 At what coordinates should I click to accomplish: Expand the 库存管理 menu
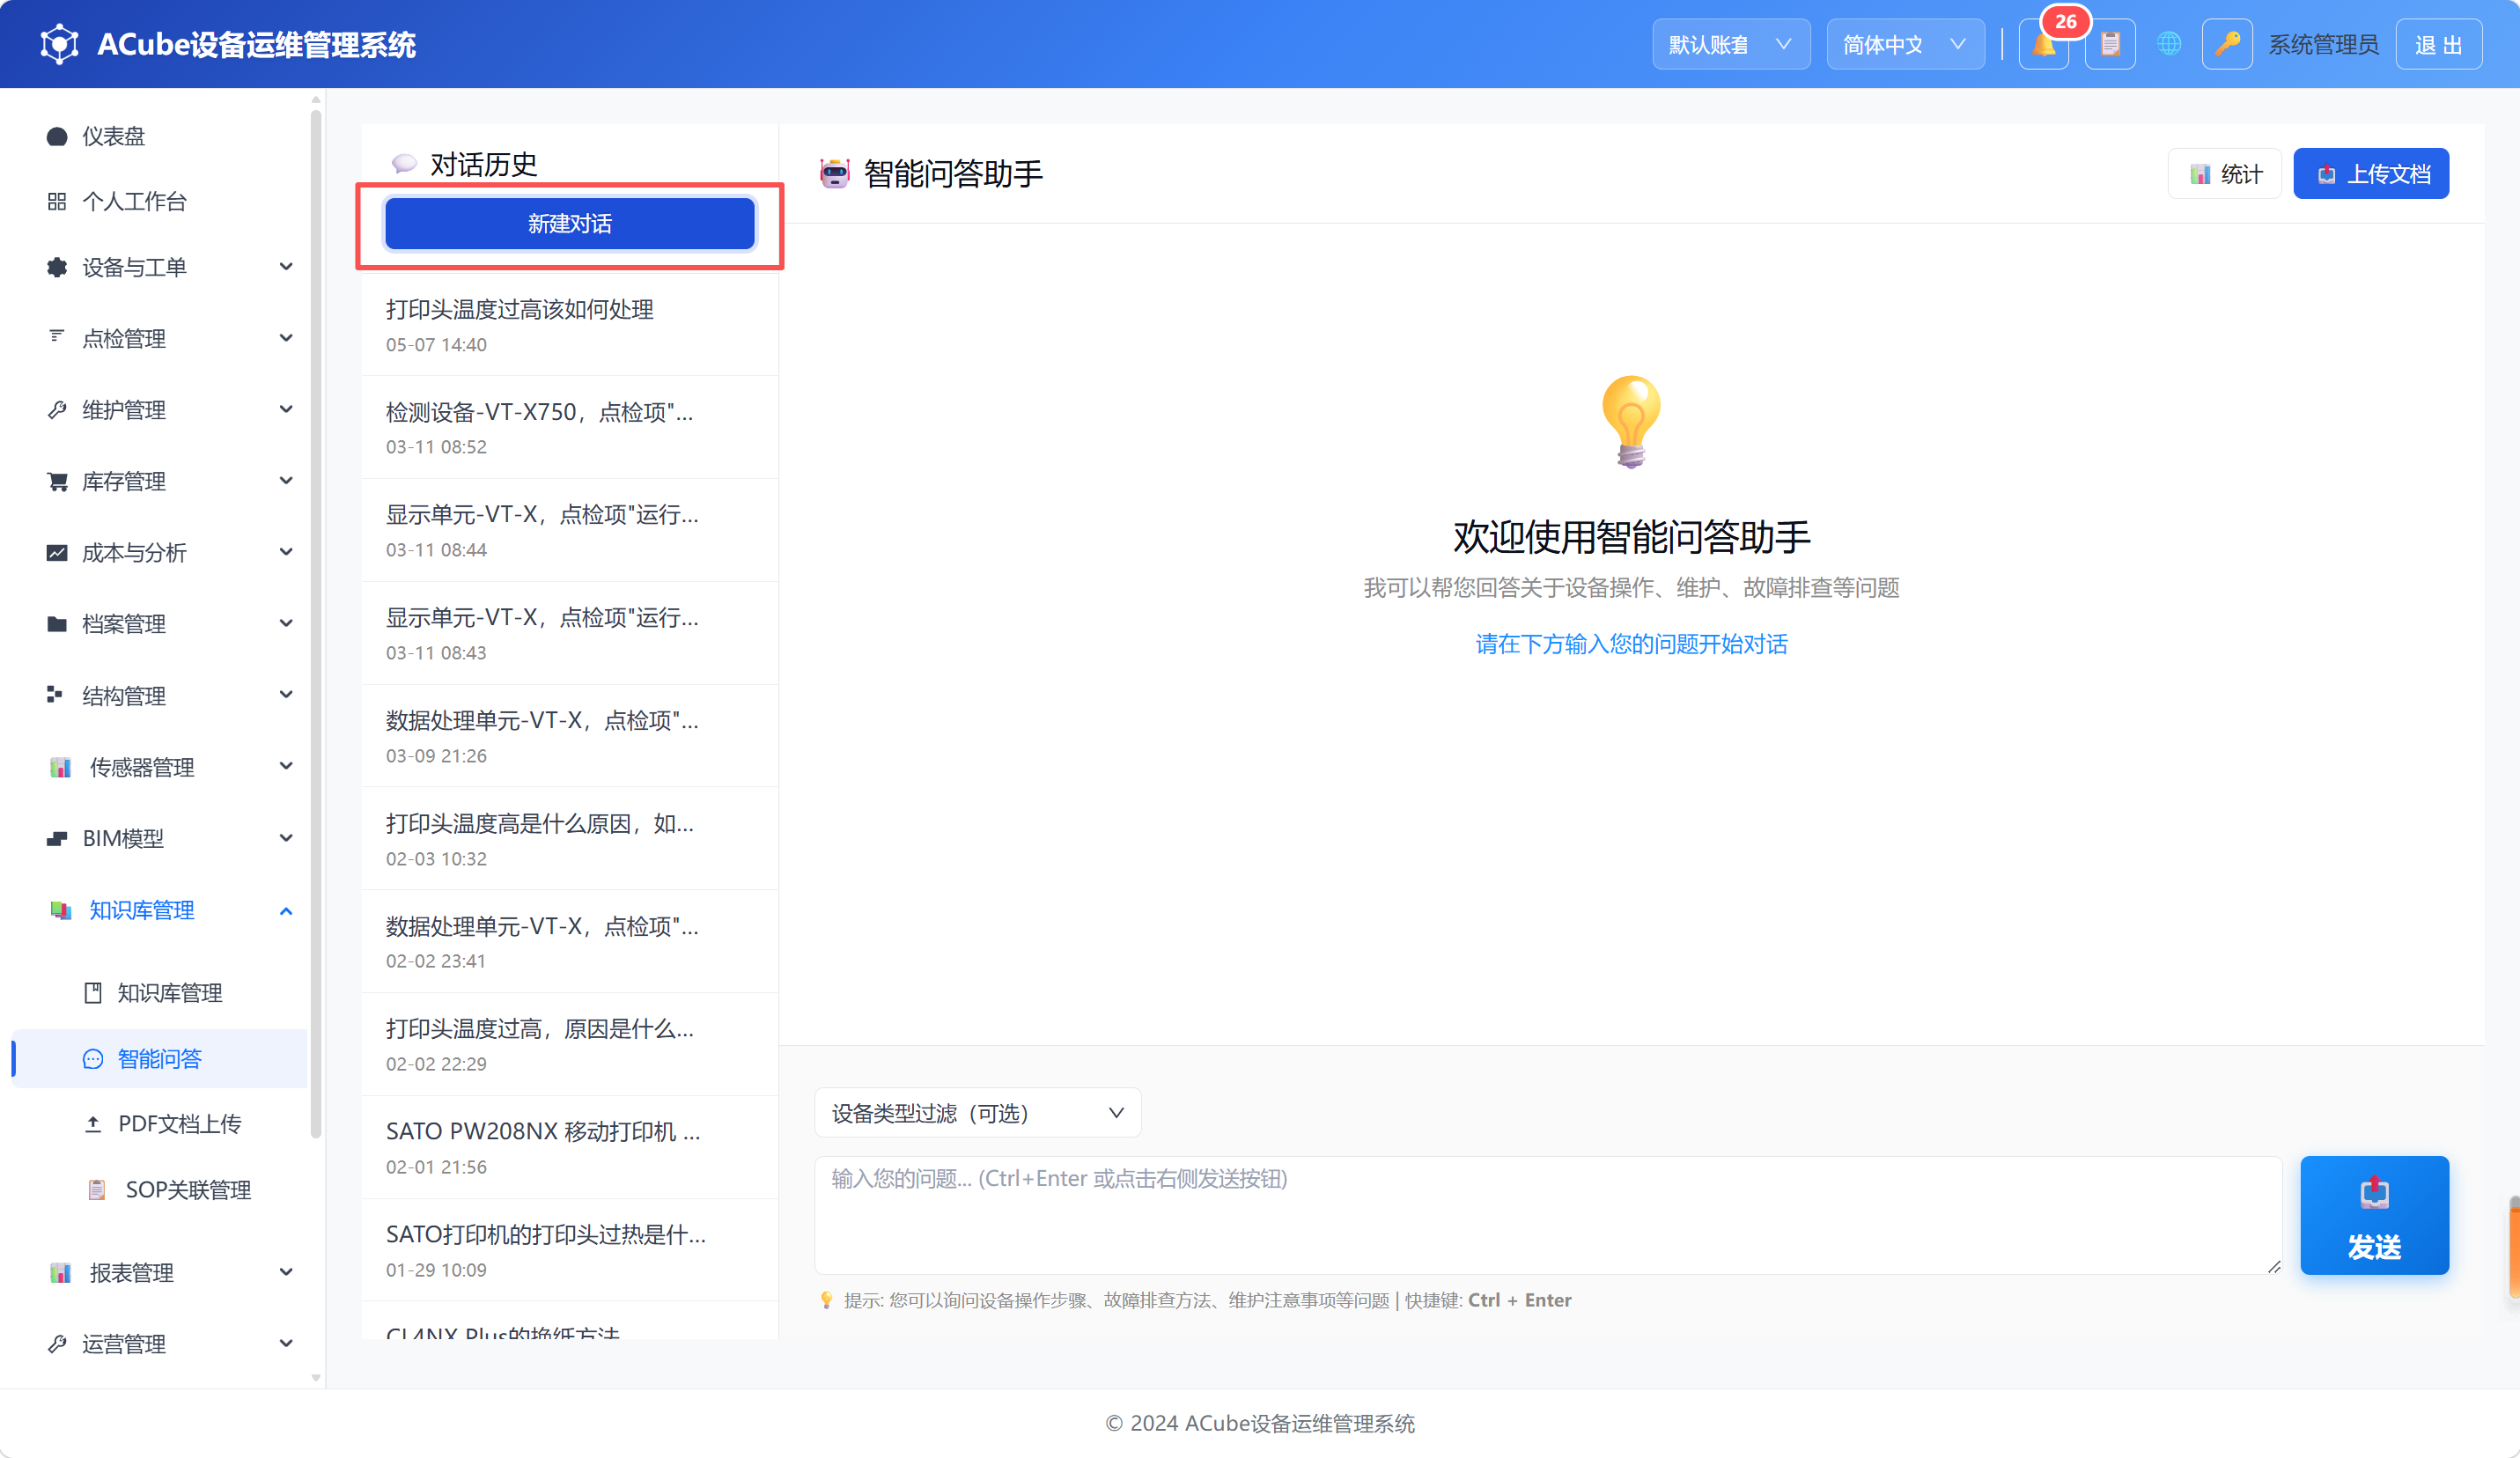click(160, 482)
